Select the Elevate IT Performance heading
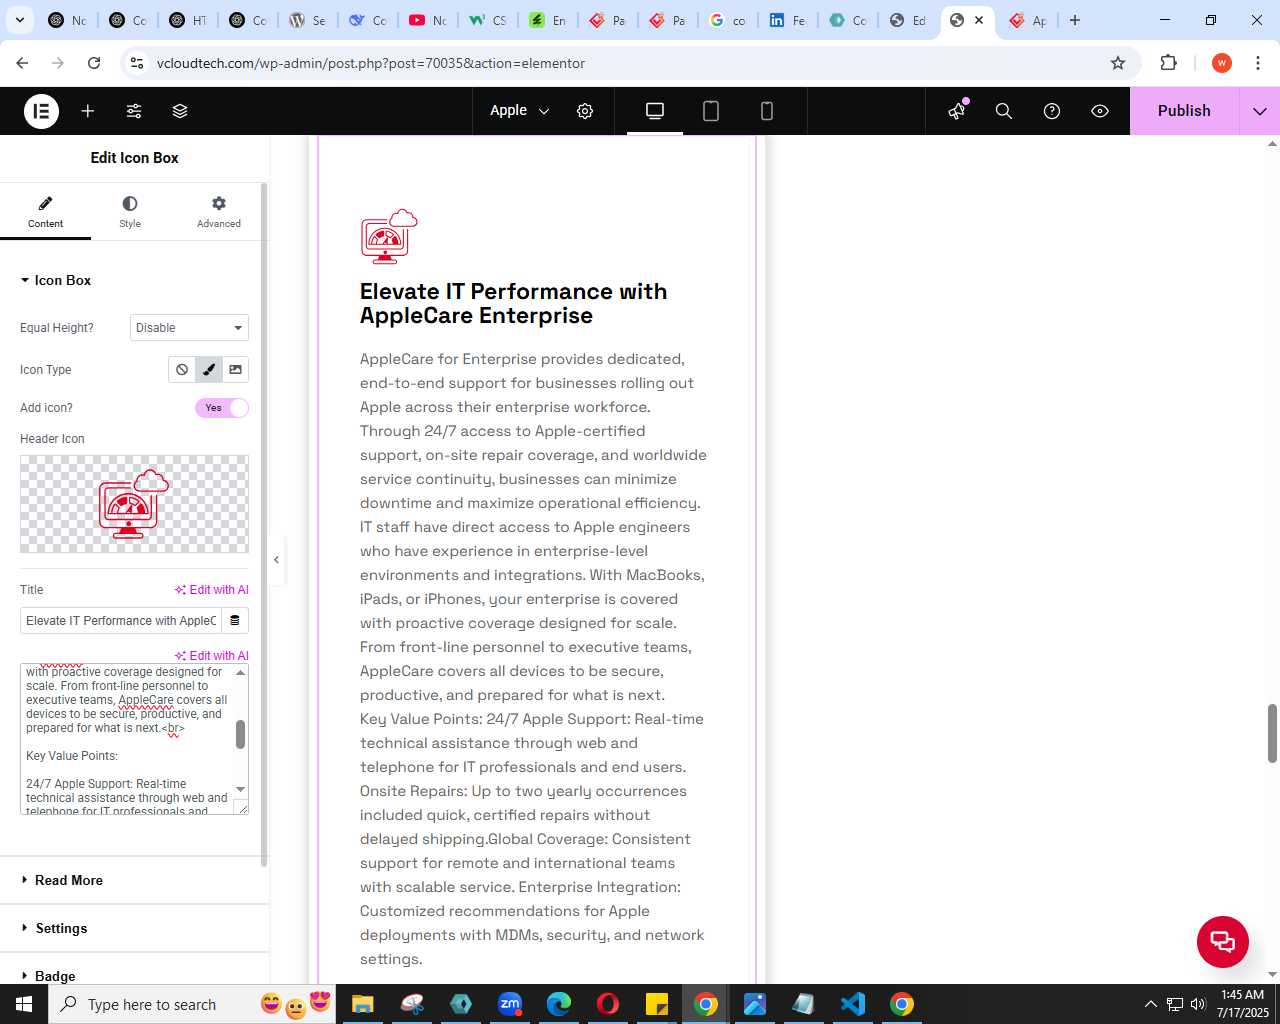Screen dimensions: 1280x1024 point(513,303)
